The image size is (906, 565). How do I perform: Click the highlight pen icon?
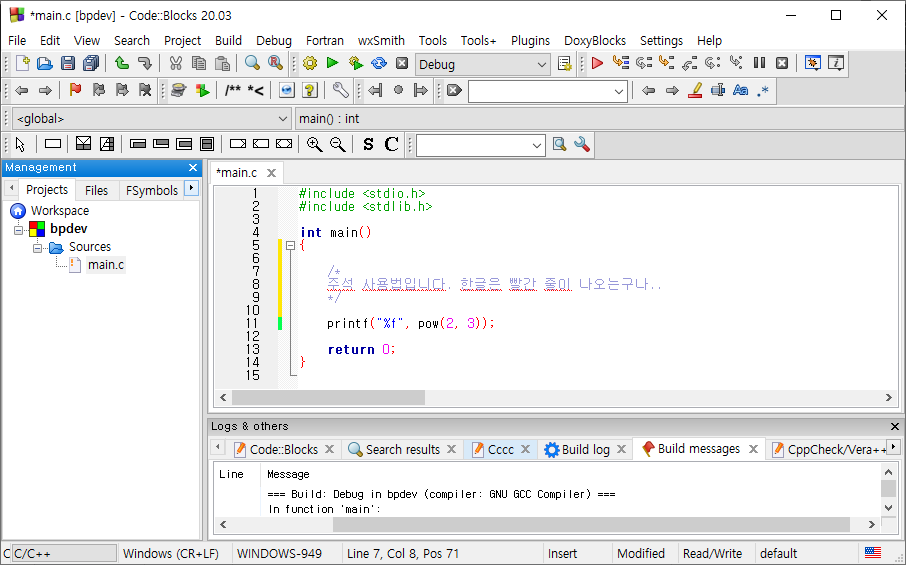tap(695, 90)
